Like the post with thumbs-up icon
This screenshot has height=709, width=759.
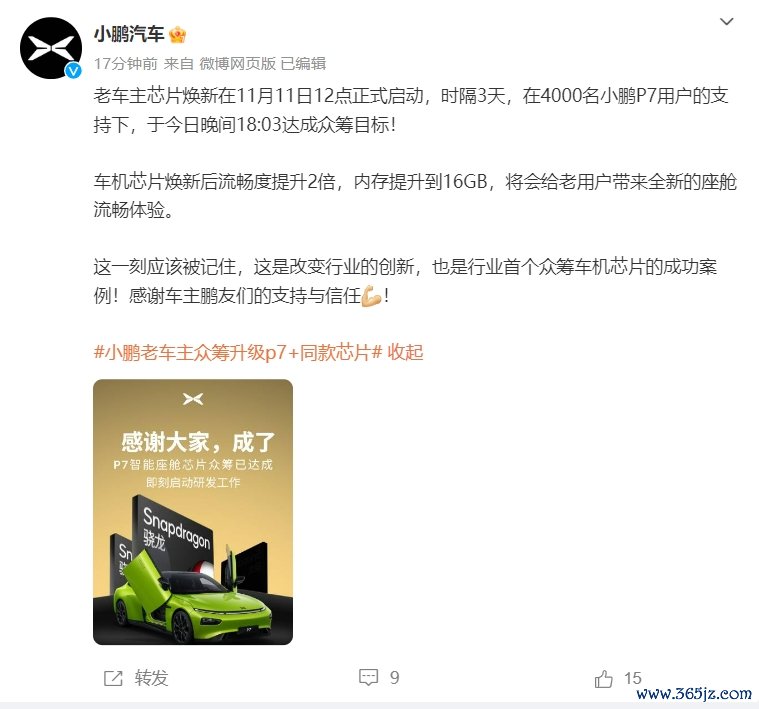[x=604, y=679]
